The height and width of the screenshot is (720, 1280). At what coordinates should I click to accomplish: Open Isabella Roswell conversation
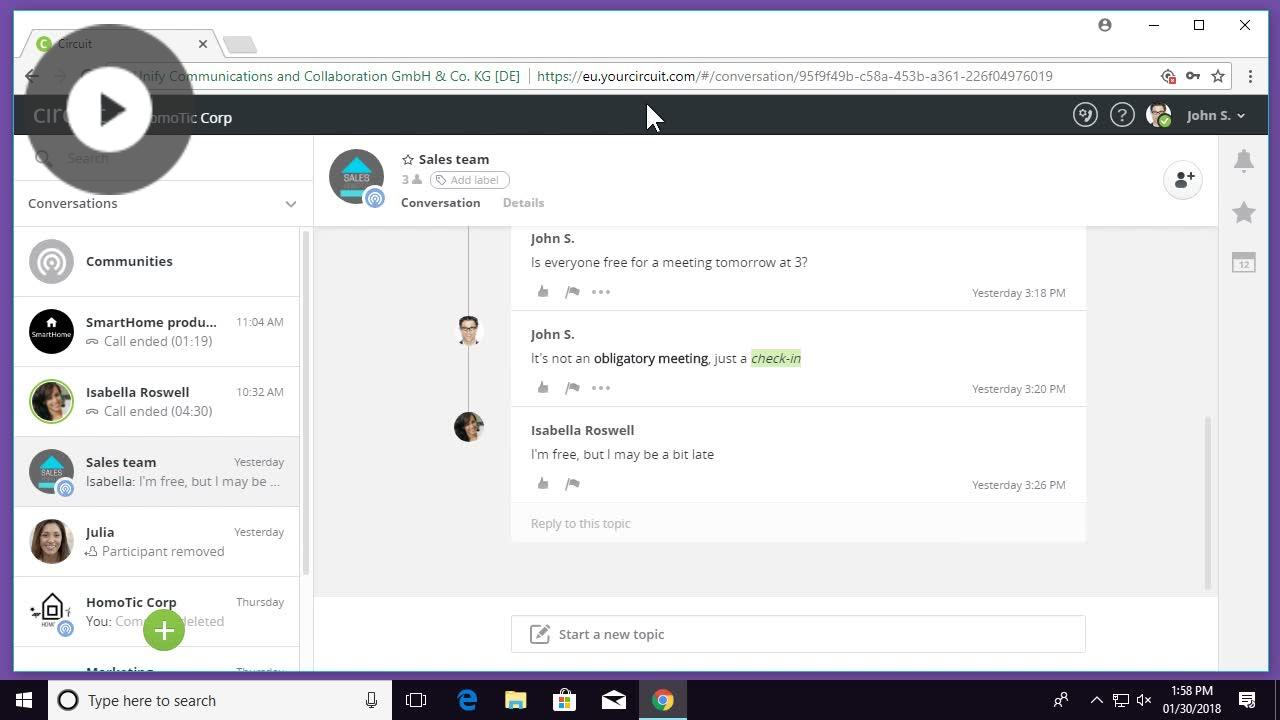pyautogui.click(x=156, y=401)
